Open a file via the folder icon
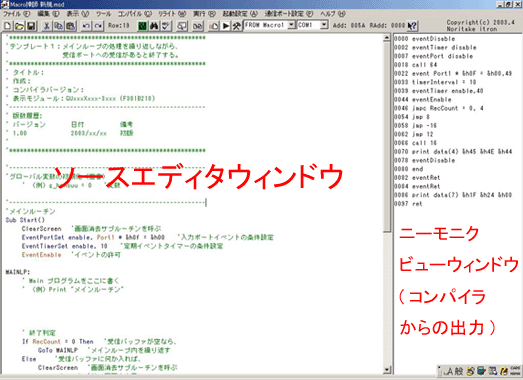The image size is (523, 380). click(19, 26)
